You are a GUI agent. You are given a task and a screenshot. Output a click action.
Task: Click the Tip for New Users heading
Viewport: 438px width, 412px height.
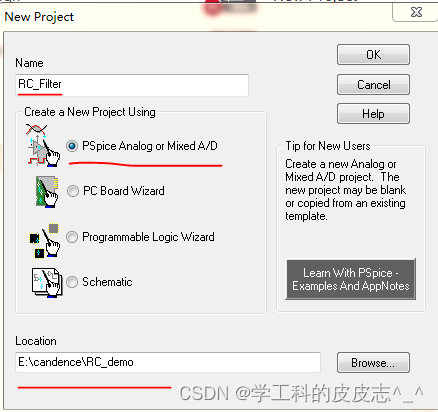pyautogui.click(x=328, y=146)
